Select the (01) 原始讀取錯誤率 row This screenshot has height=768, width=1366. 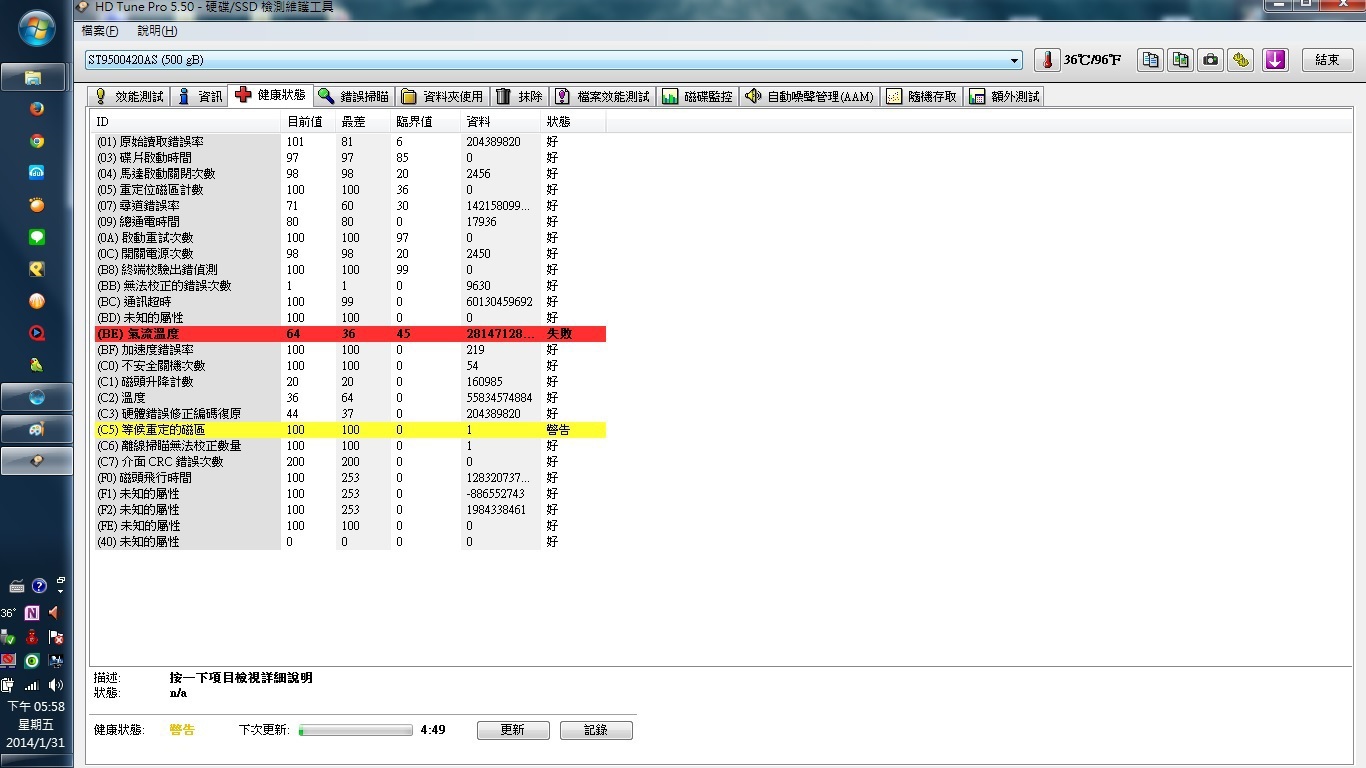(x=350, y=141)
